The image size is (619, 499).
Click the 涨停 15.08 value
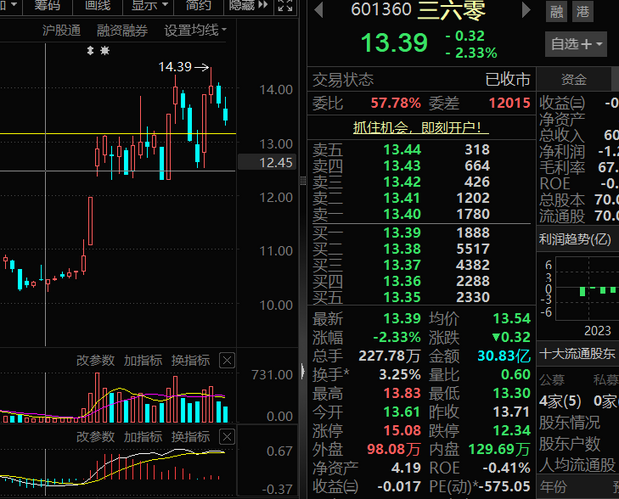pos(402,431)
